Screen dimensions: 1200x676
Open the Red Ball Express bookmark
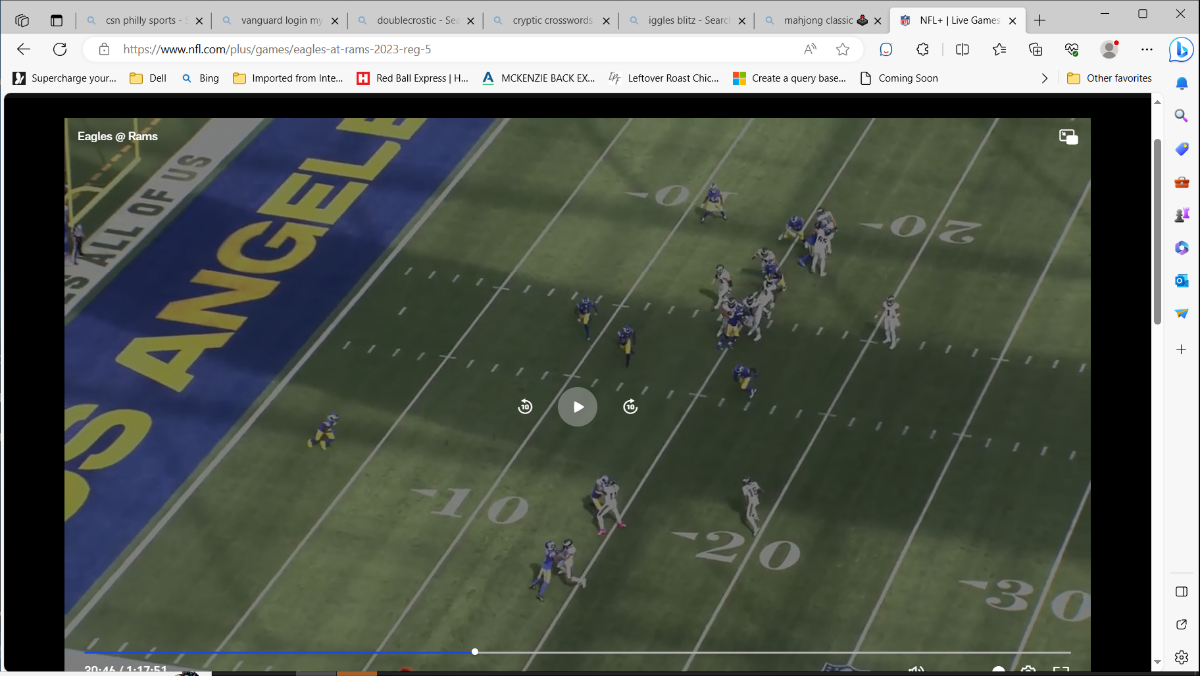(x=412, y=78)
